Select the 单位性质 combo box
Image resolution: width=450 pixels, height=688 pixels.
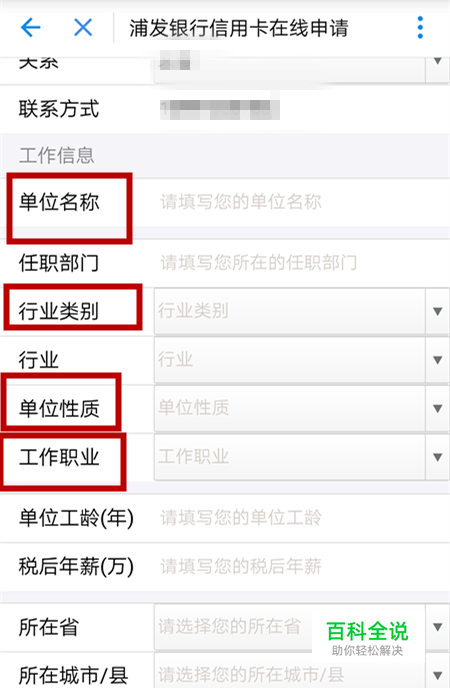(290, 408)
